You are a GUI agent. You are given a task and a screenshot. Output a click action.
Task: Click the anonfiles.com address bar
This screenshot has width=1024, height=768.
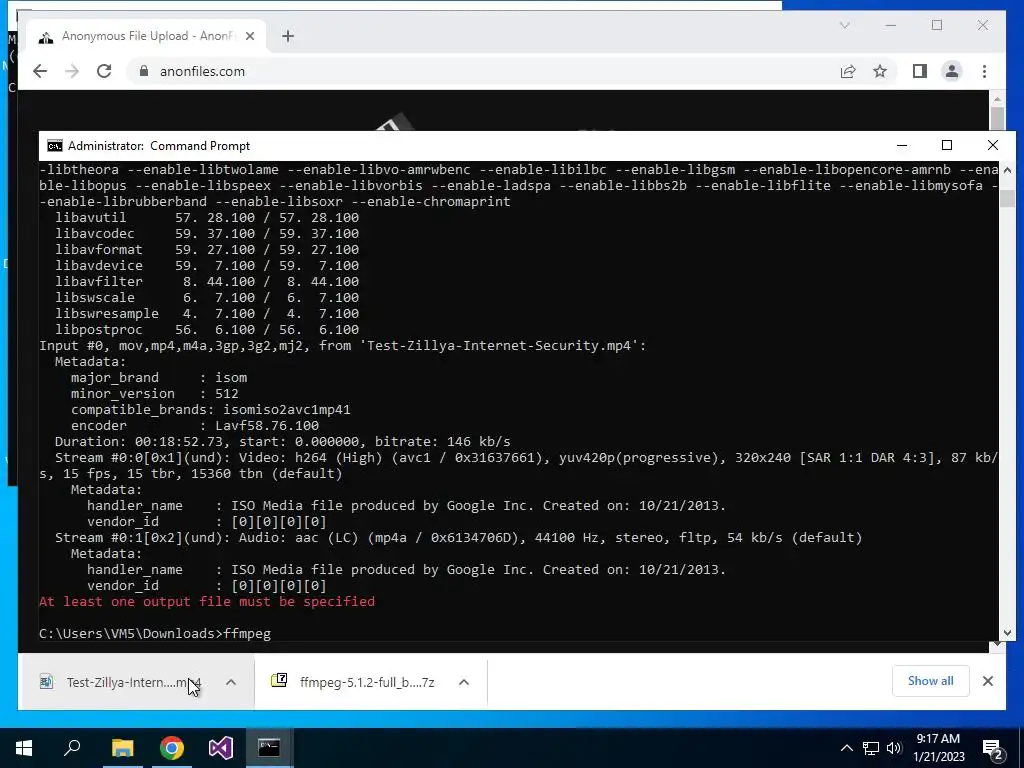pos(483,71)
